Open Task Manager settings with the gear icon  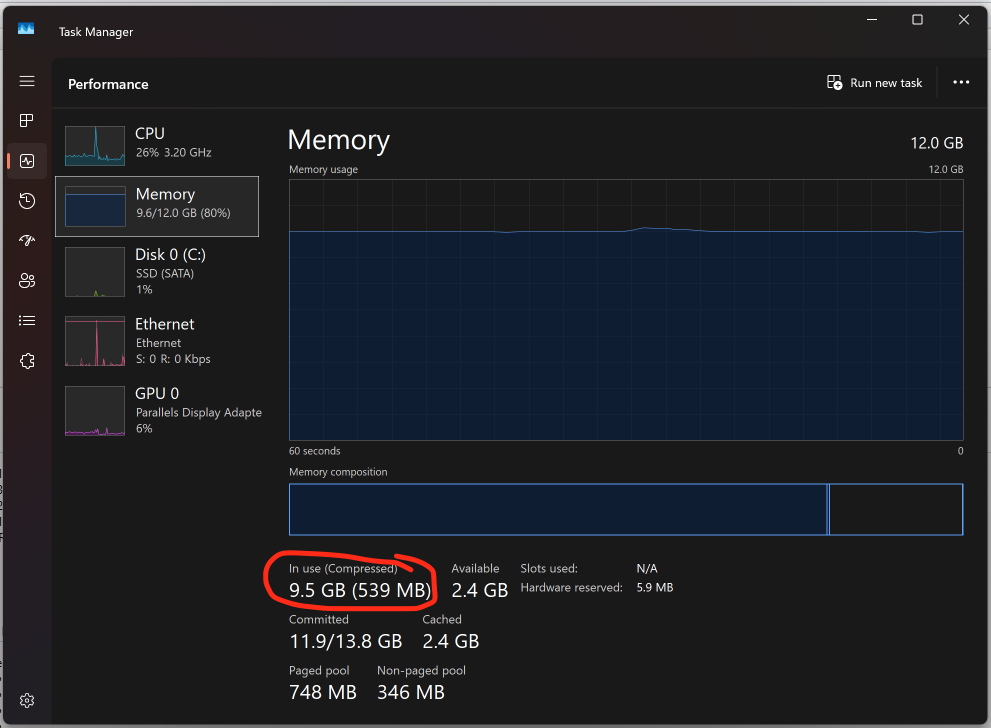click(x=27, y=700)
